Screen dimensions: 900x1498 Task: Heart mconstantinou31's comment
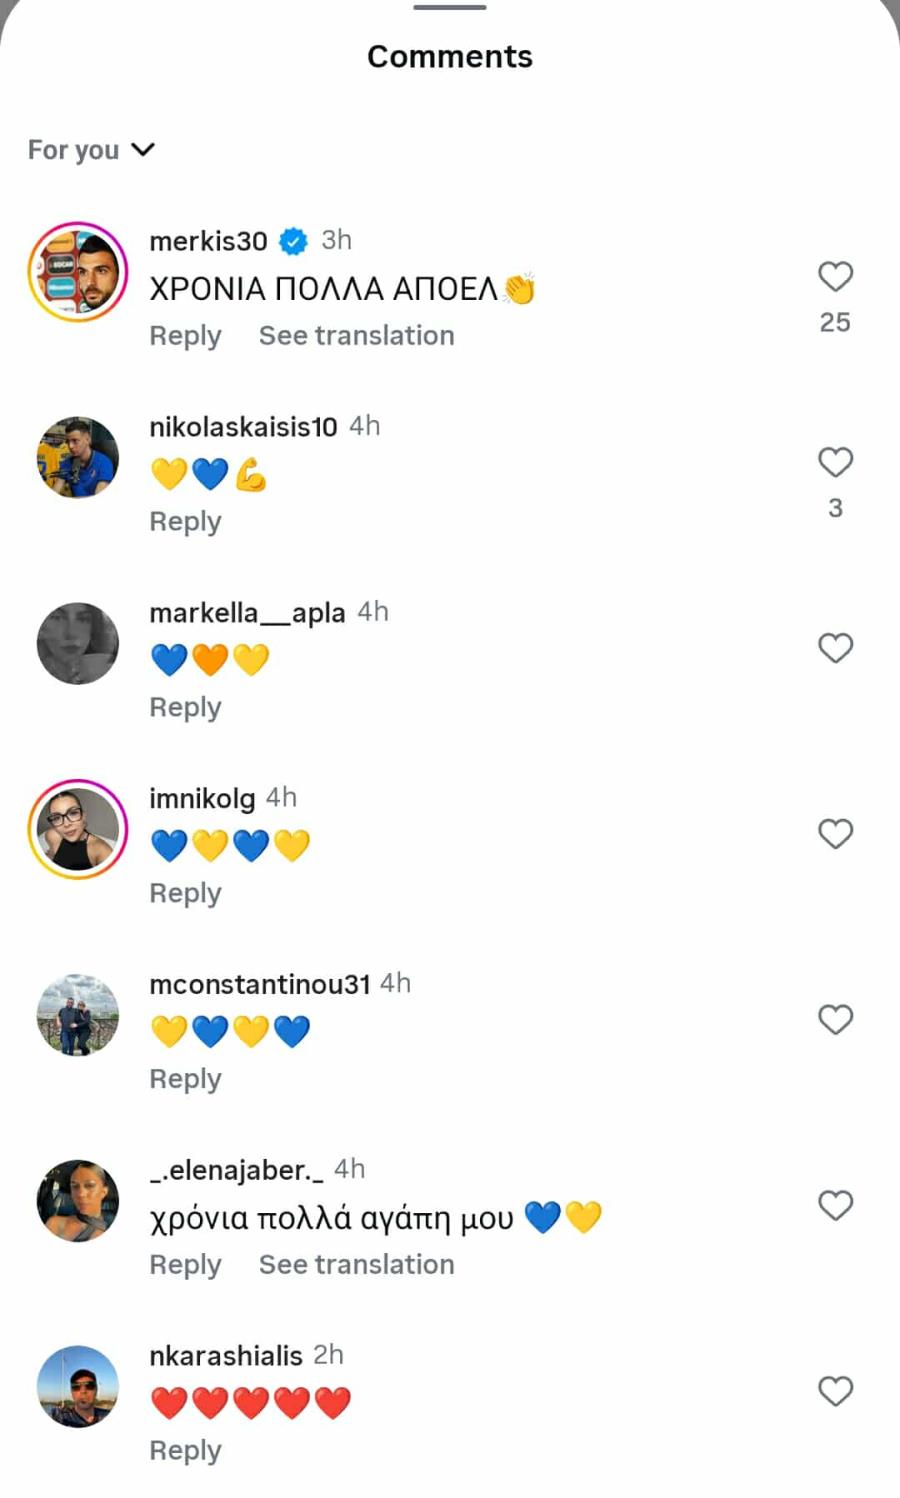835,1019
